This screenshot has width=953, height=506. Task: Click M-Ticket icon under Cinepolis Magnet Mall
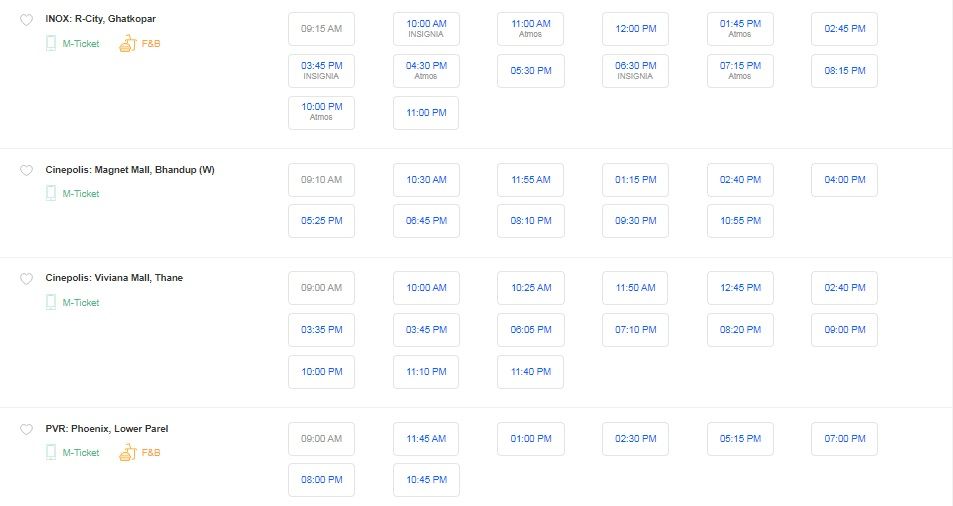[51, 194]
